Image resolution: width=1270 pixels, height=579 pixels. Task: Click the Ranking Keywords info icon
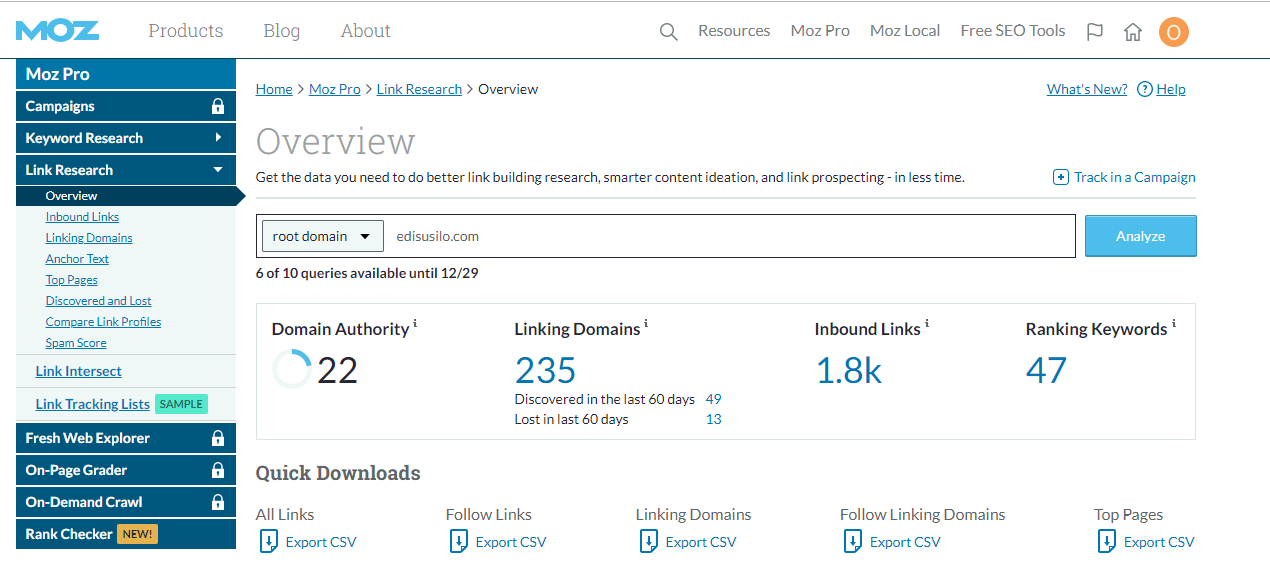click(x=1174, y=324)
